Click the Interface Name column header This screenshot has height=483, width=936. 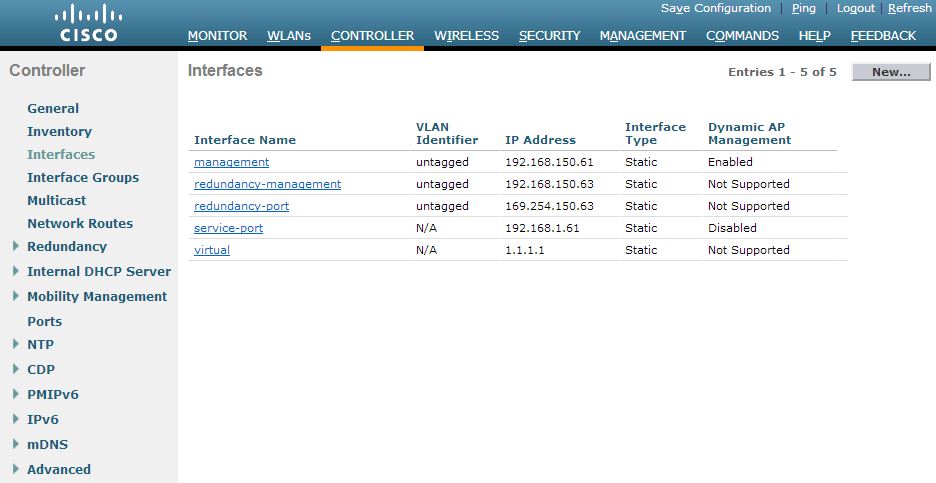pyautogui.click(x=245, y=140)
